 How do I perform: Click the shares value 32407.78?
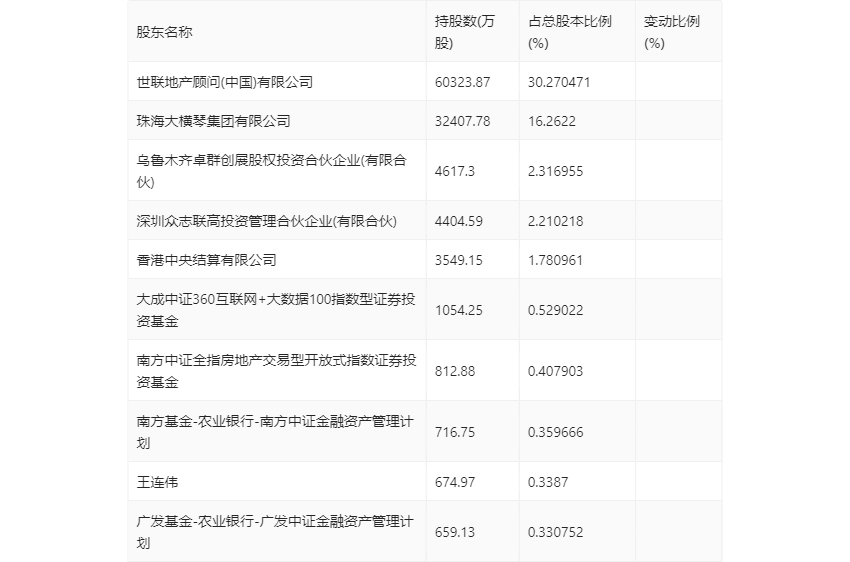(462, 121)
